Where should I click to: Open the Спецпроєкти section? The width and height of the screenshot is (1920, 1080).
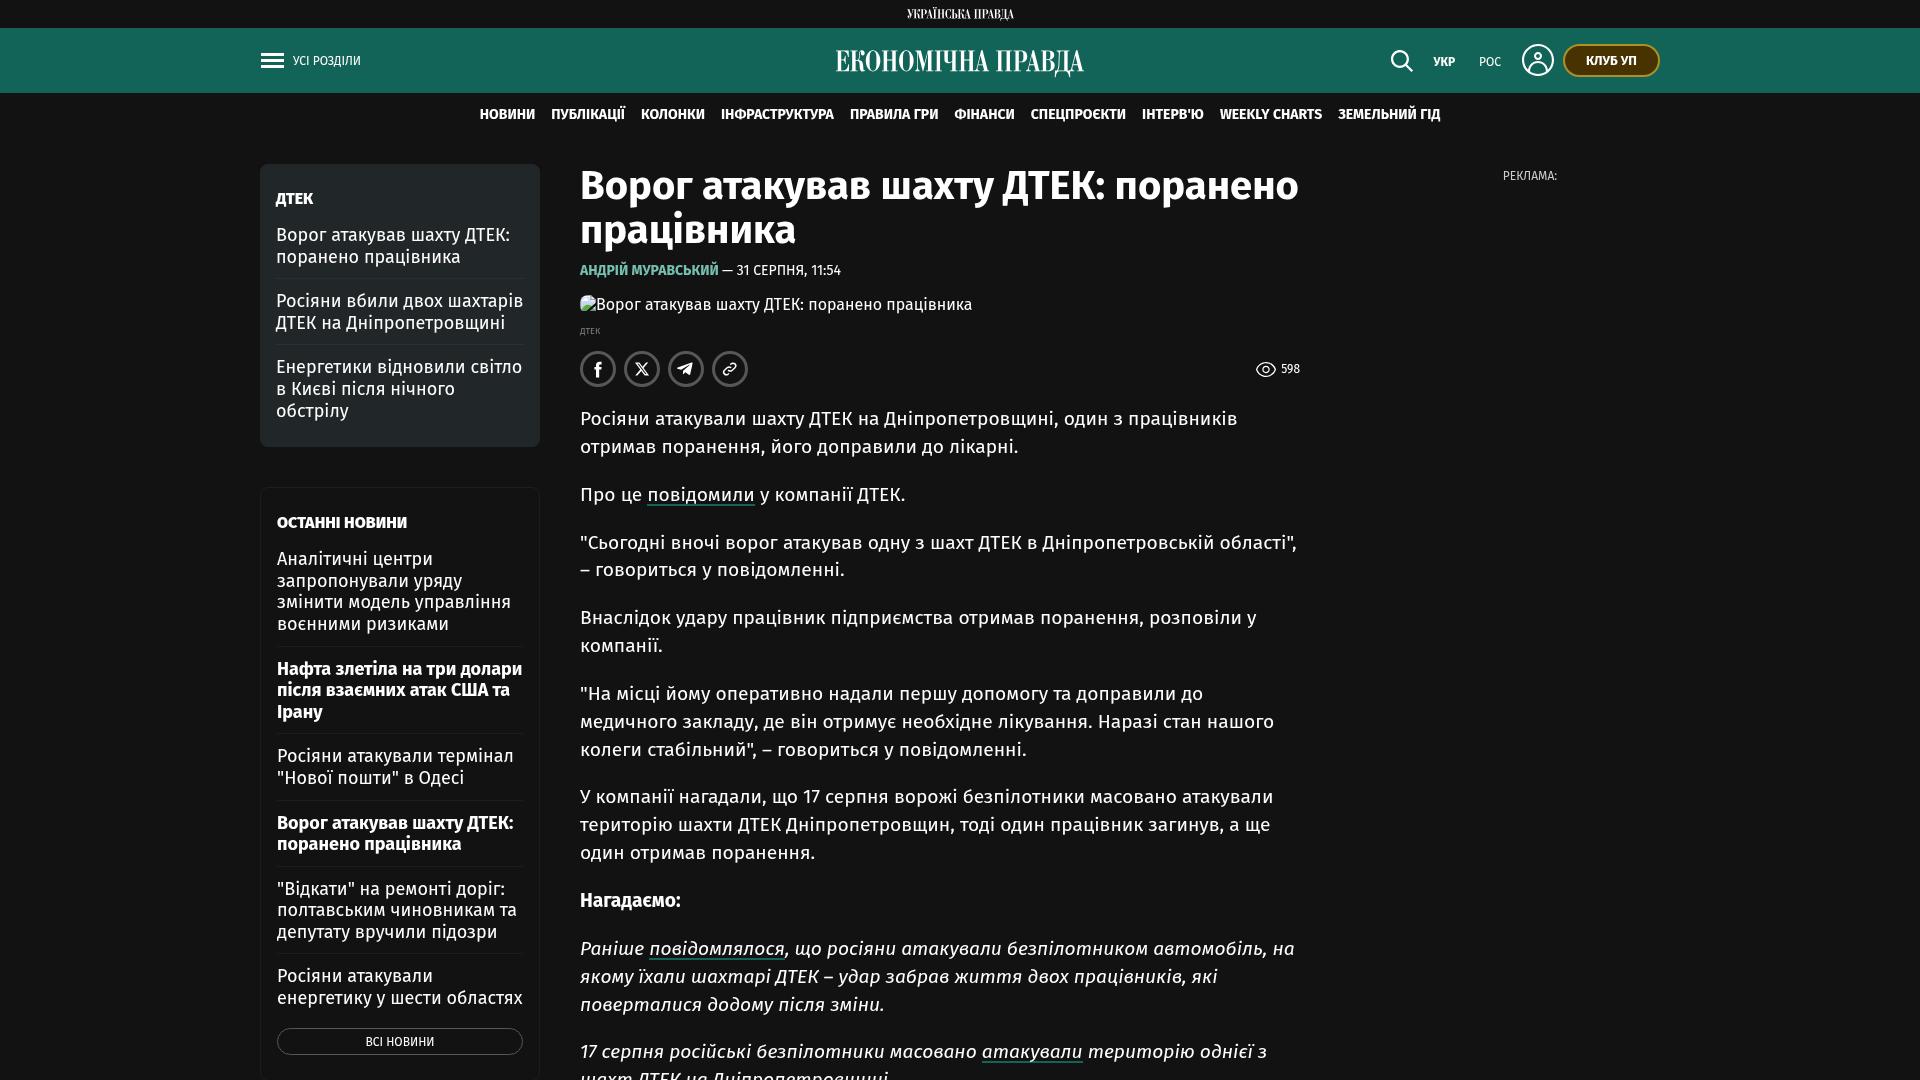[x=1078, y=115]
